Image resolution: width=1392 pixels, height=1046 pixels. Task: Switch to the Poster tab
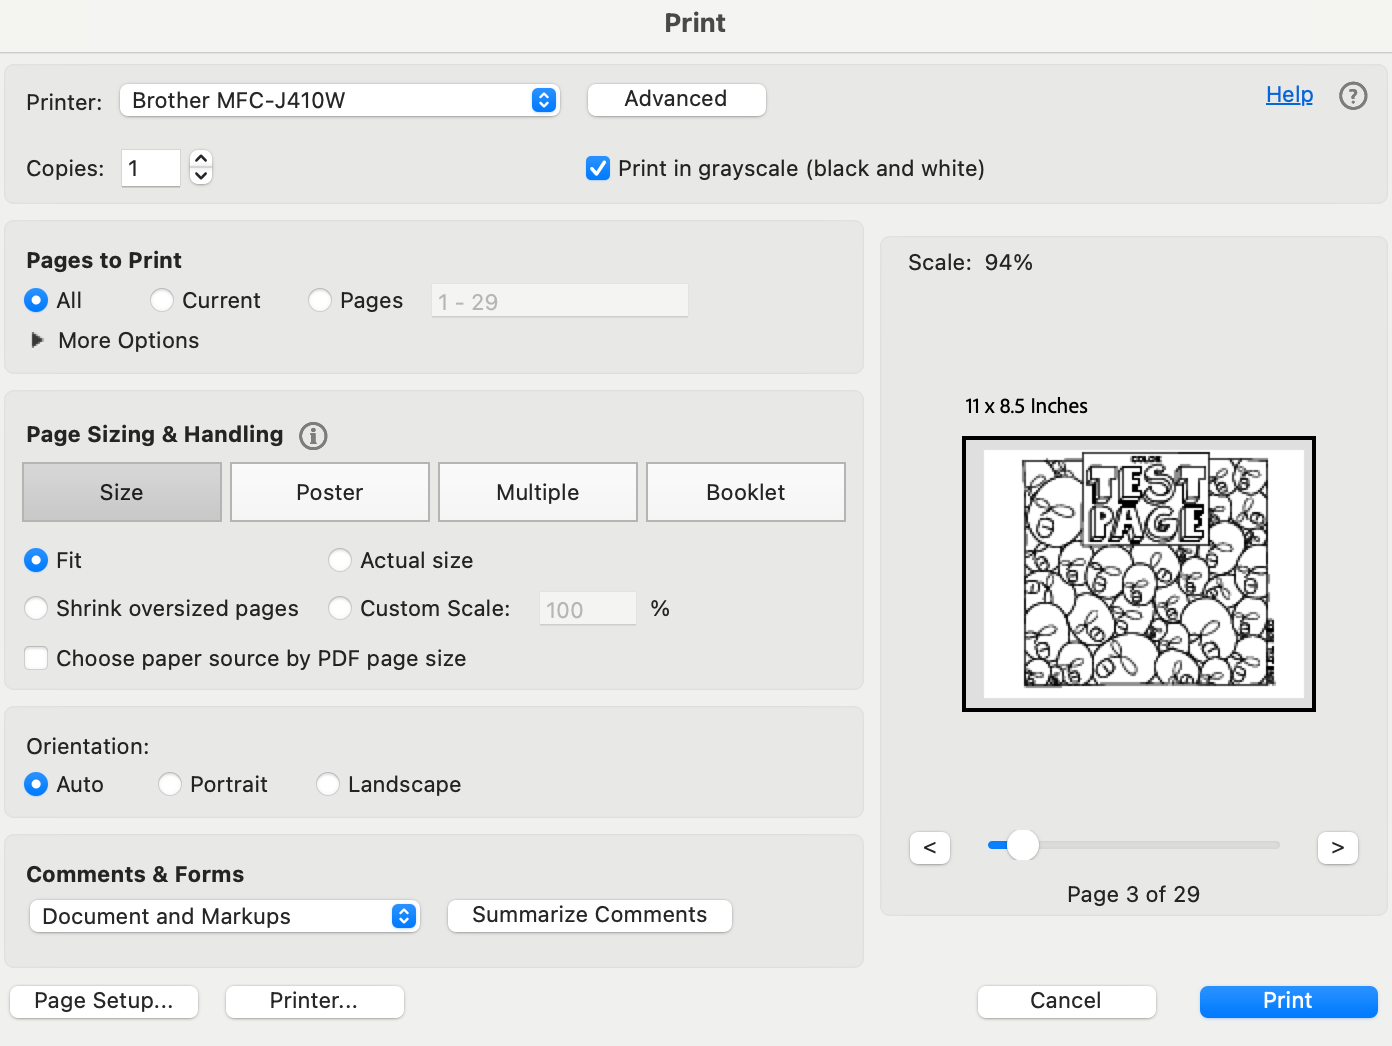pos(329,492)
